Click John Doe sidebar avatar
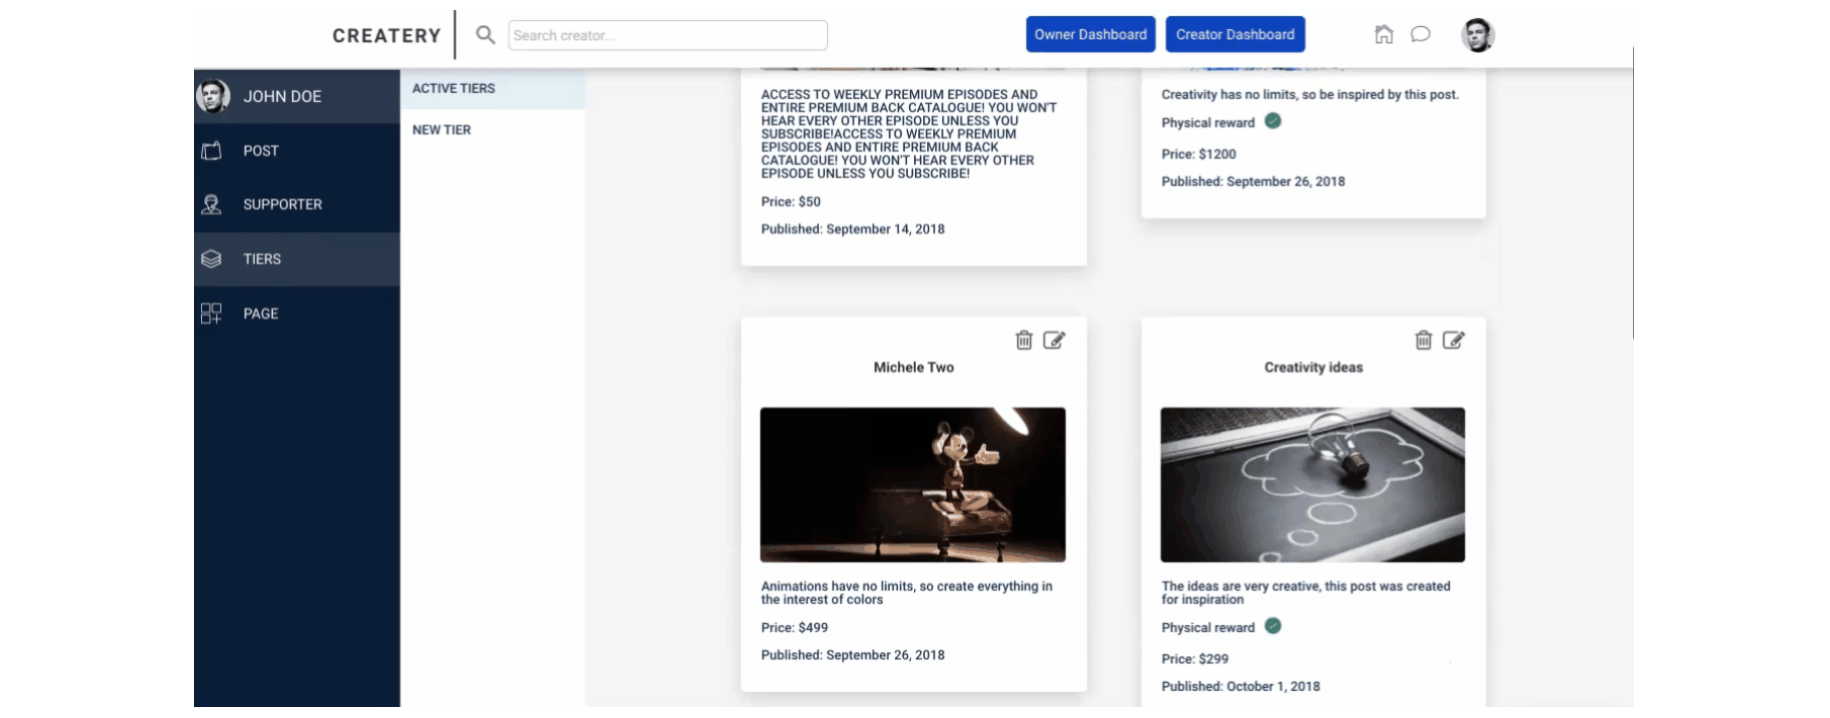The height and width of the screenshot is (718, 1830). coord(213,96)
